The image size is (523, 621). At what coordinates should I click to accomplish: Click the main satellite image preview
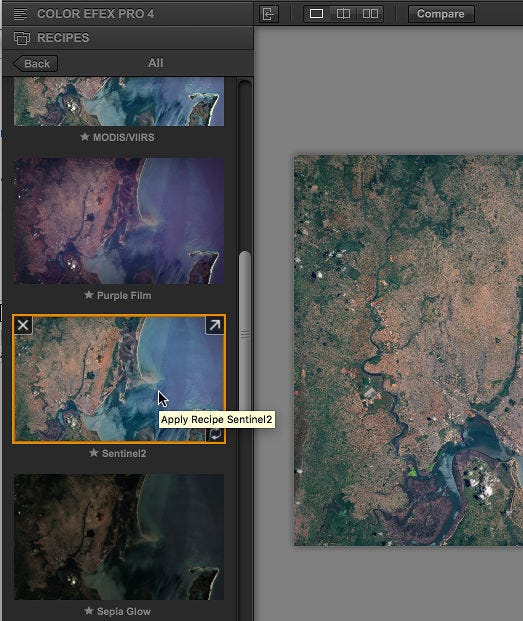[408, 350]
